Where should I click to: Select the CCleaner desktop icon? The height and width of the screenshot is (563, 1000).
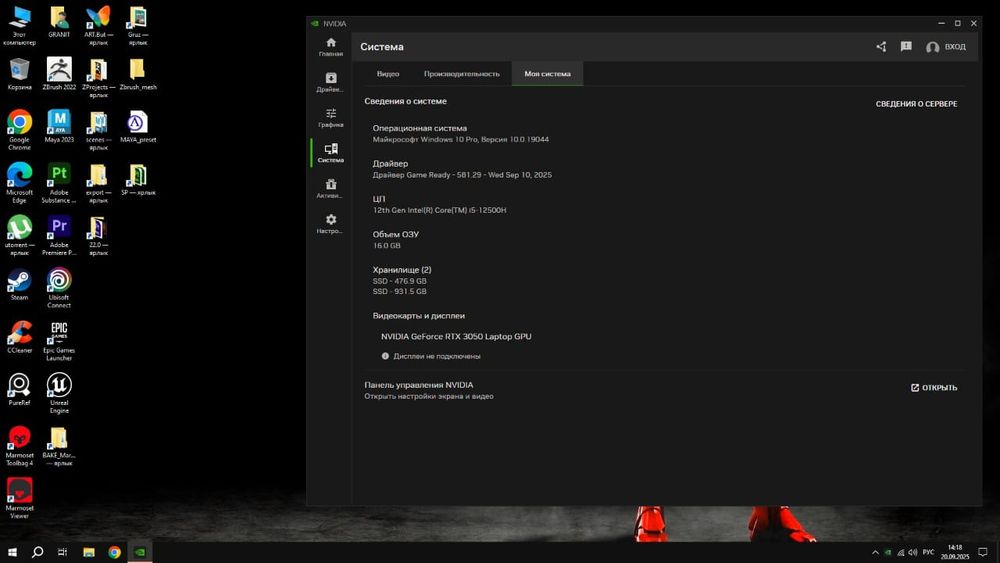(19, 337)
